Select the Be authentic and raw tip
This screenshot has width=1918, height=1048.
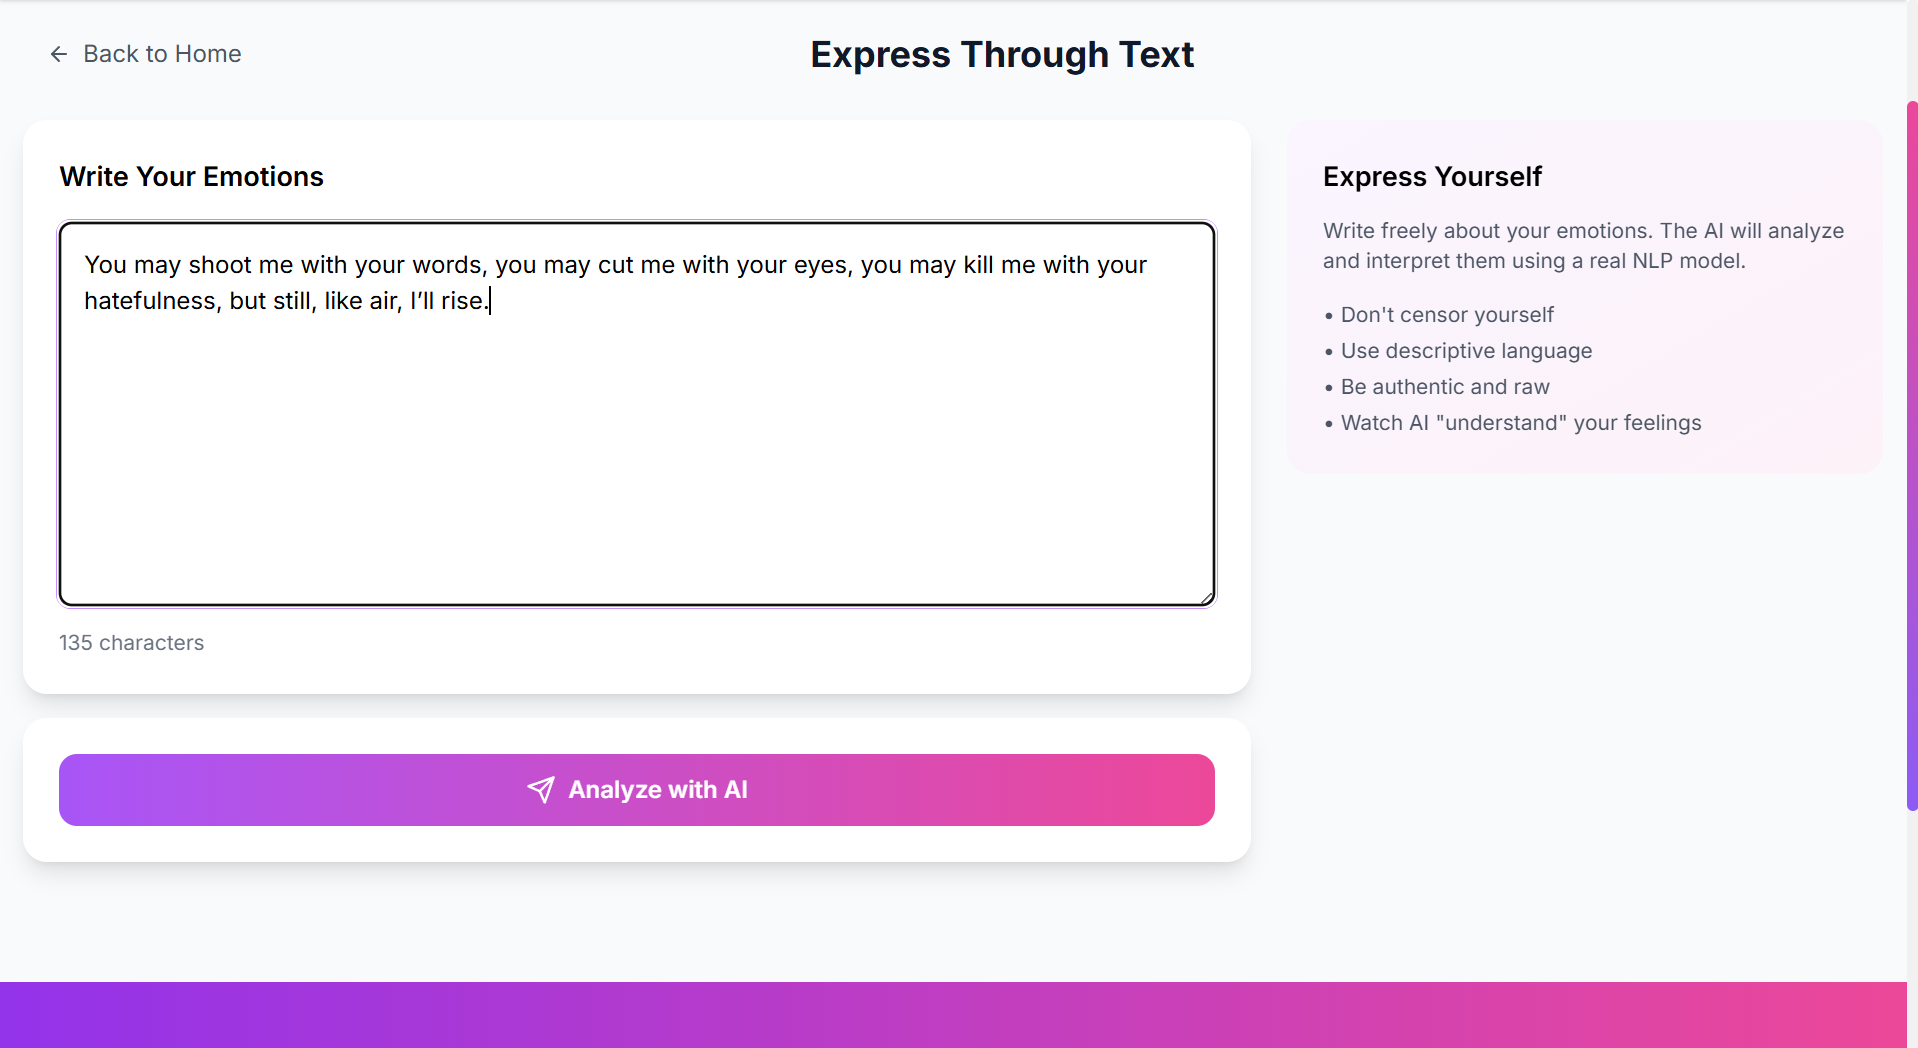pos(1437,387)
